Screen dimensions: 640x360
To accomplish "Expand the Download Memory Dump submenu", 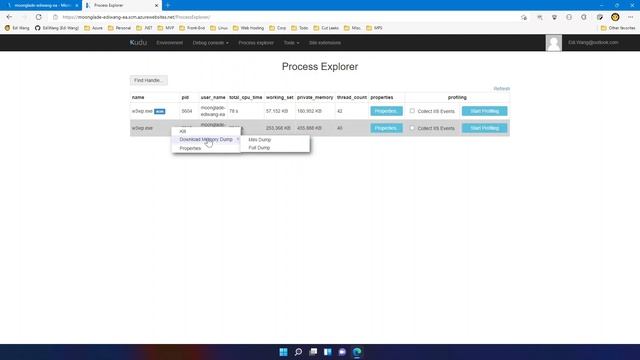I will (206, 140).
